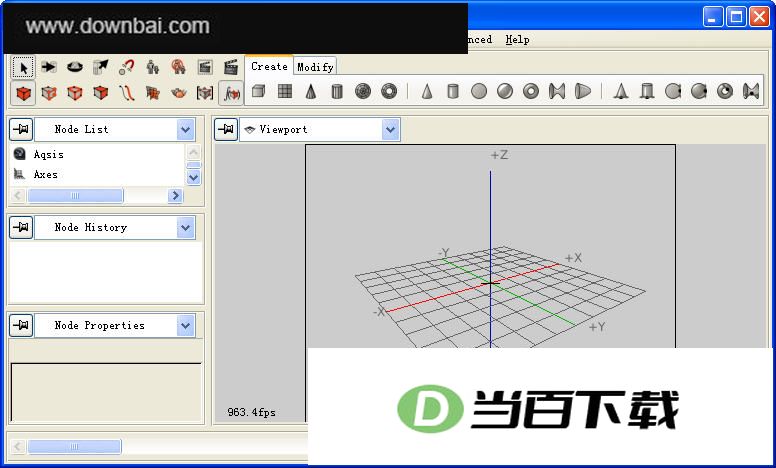Viewport: 776px width, 468px height.
Task: Minimize the application window
Action: click(713, 17)
